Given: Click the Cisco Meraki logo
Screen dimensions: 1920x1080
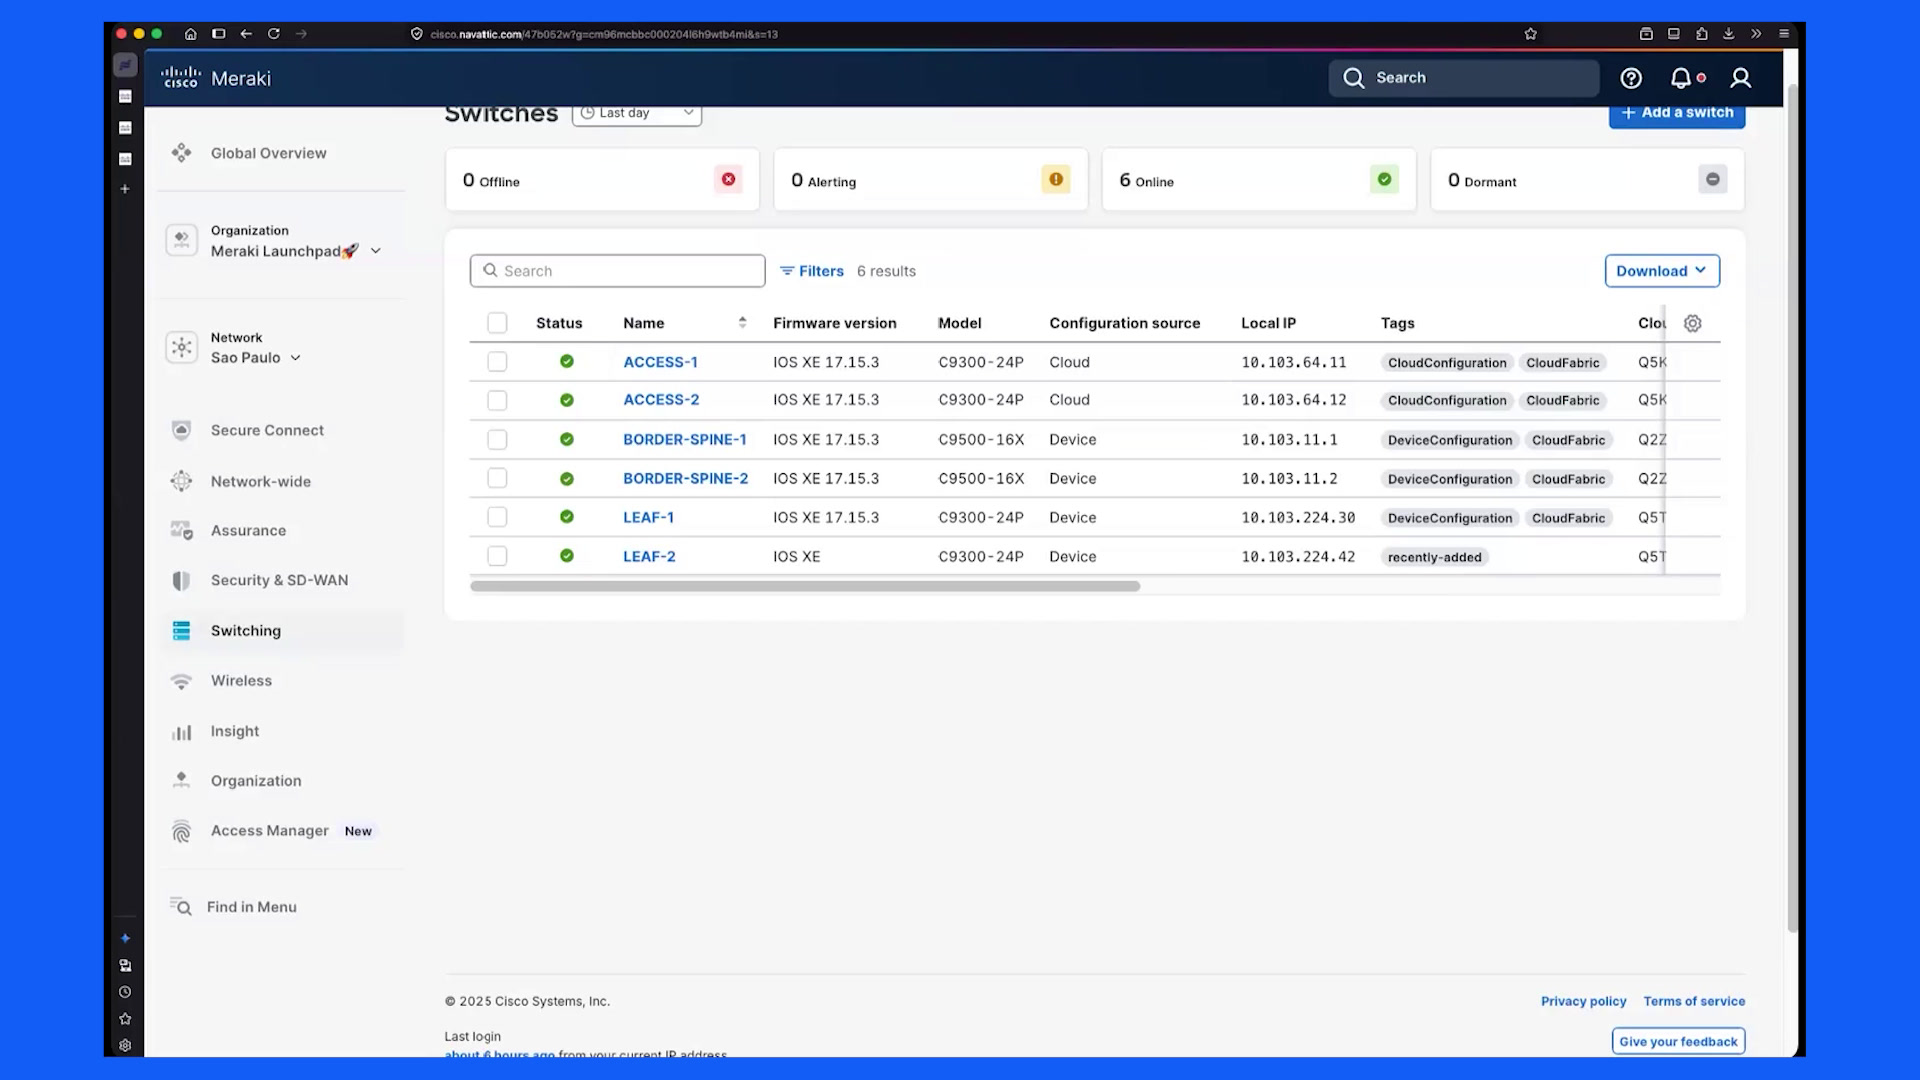Looking at the screenshot, I should [216, 78].
